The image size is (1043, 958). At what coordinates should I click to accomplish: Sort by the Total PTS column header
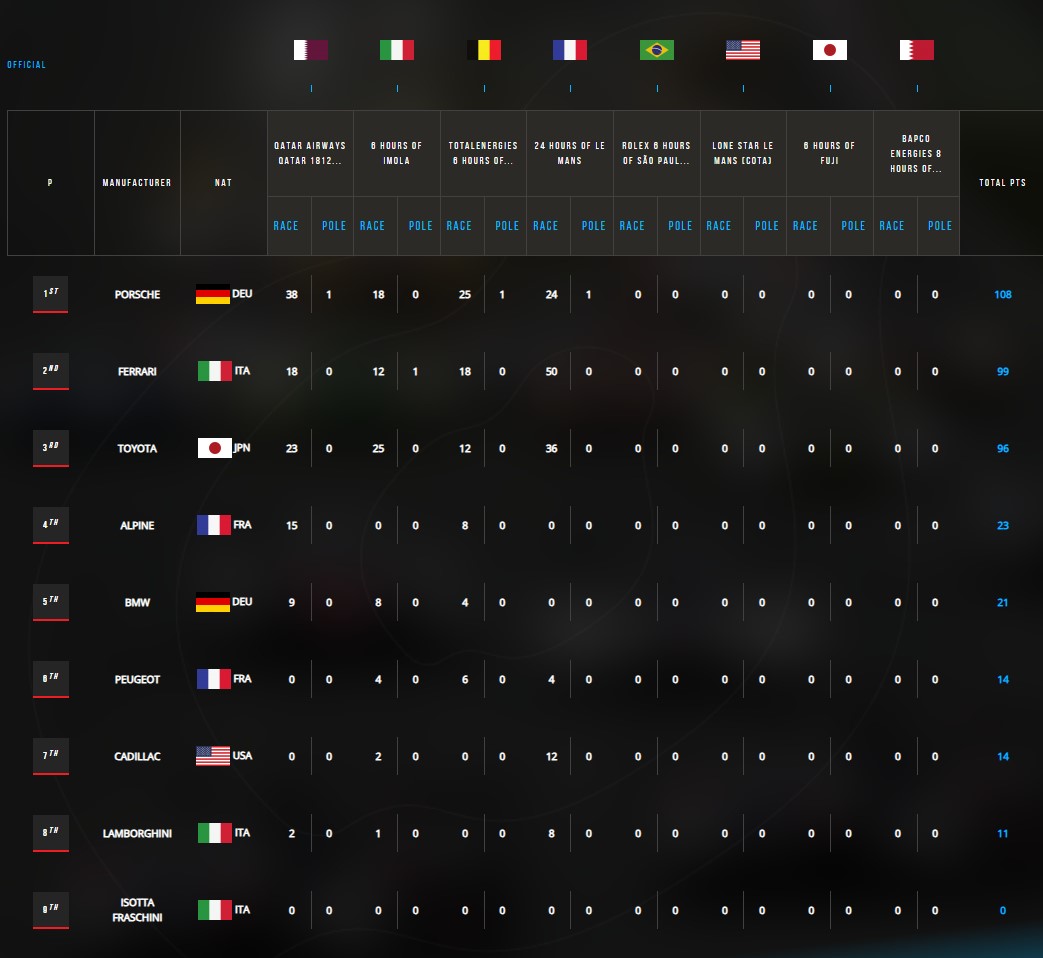pos(1002,183)
